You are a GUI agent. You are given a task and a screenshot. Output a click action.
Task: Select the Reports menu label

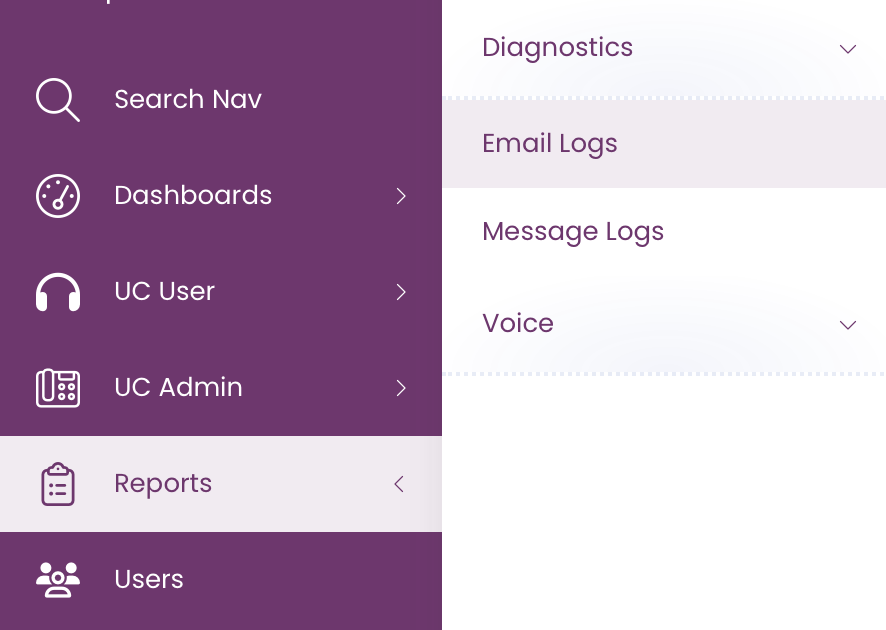click(x=163, y=484)
